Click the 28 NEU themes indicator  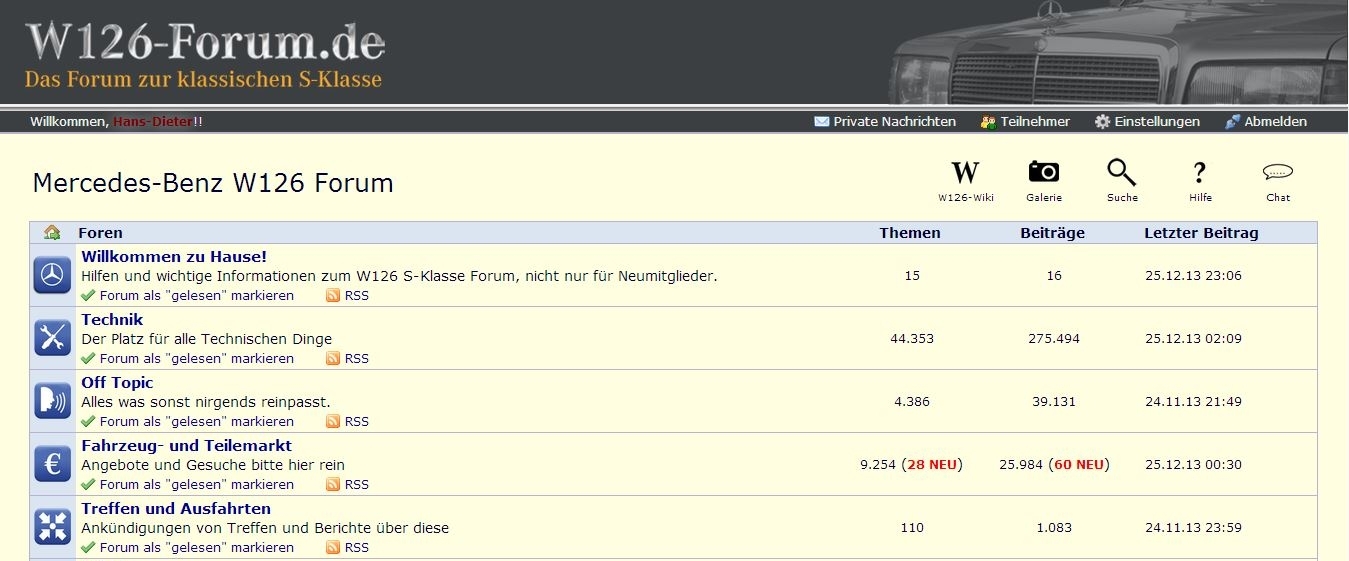click(x=932, y=464)
